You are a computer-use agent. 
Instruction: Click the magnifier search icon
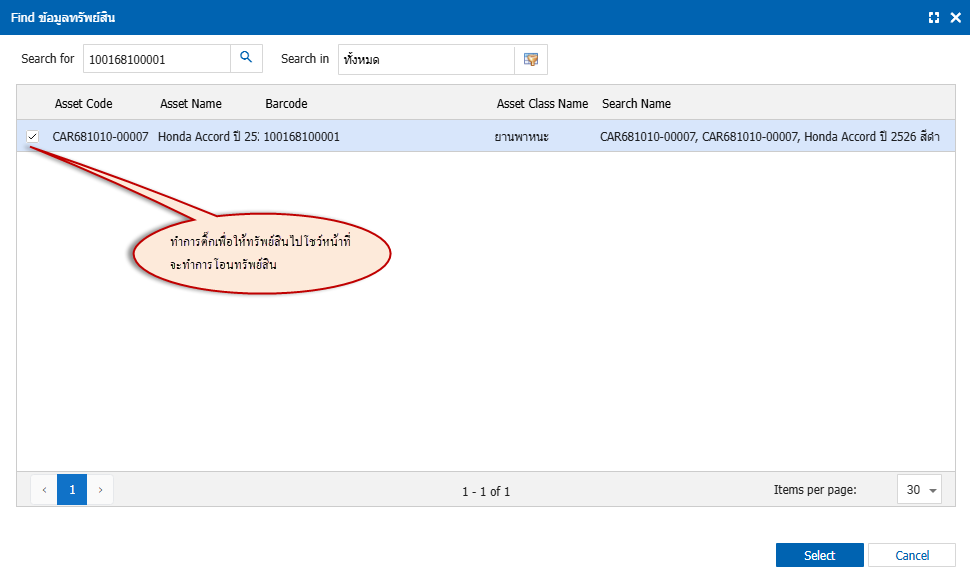tap(246, 59)
